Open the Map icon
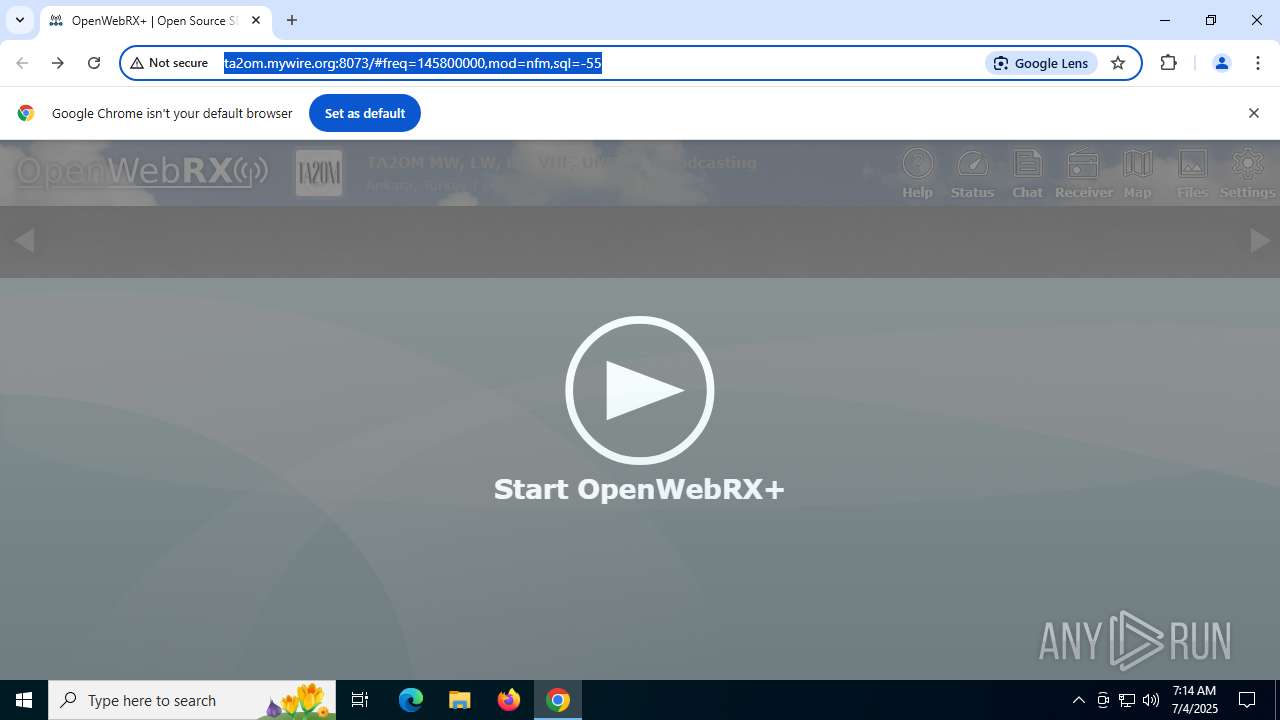The image size is (1280, 720). (x=1138, y=174)
